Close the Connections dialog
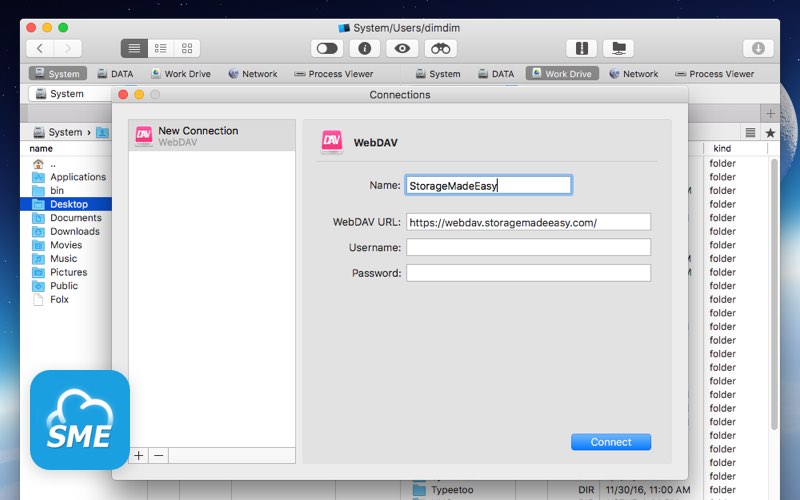This screenshot has width=800, height=500. tap(123, 94)
